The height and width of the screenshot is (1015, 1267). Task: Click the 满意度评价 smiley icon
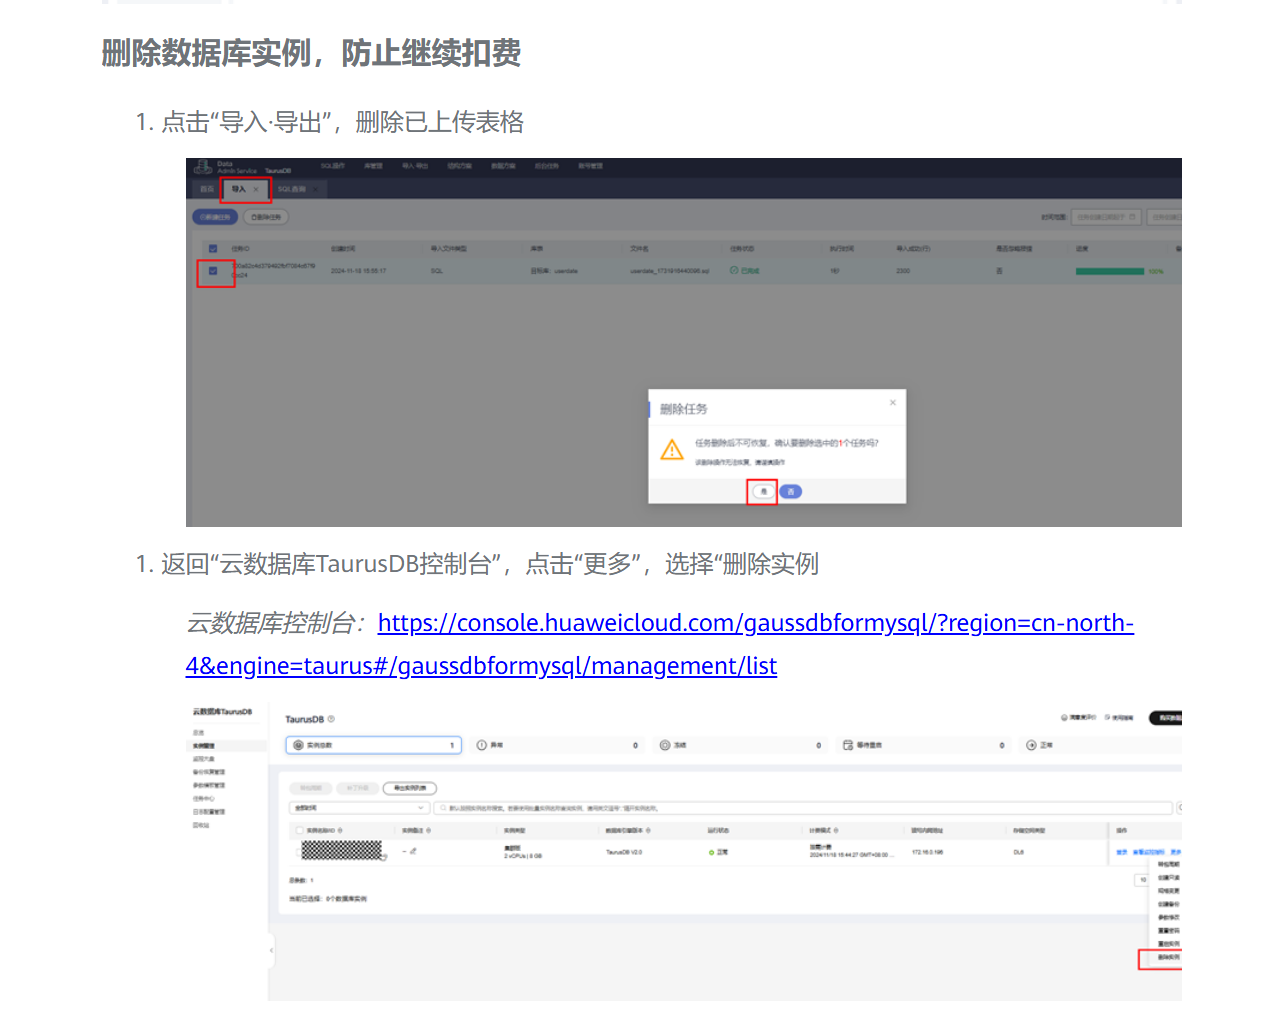click(1064, 718)
